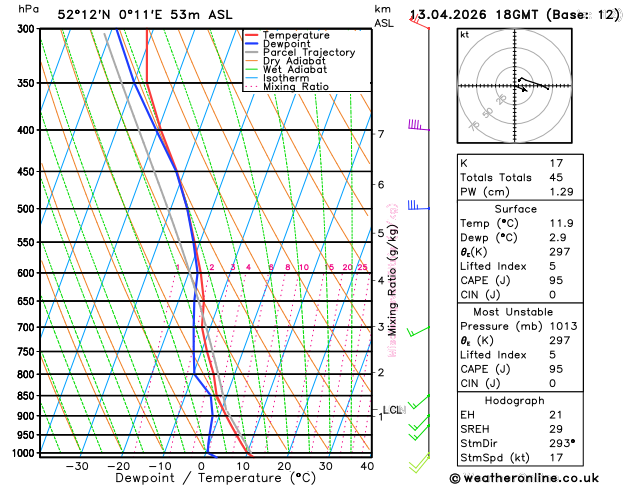Click the Totals Totals value 45
The image size is (629, 486).
pos(556,177)
